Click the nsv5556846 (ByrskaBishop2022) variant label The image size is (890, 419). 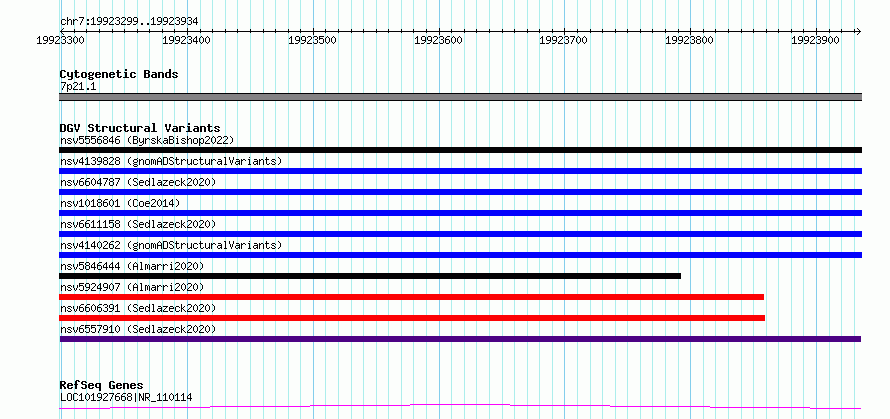coord(147,140)
